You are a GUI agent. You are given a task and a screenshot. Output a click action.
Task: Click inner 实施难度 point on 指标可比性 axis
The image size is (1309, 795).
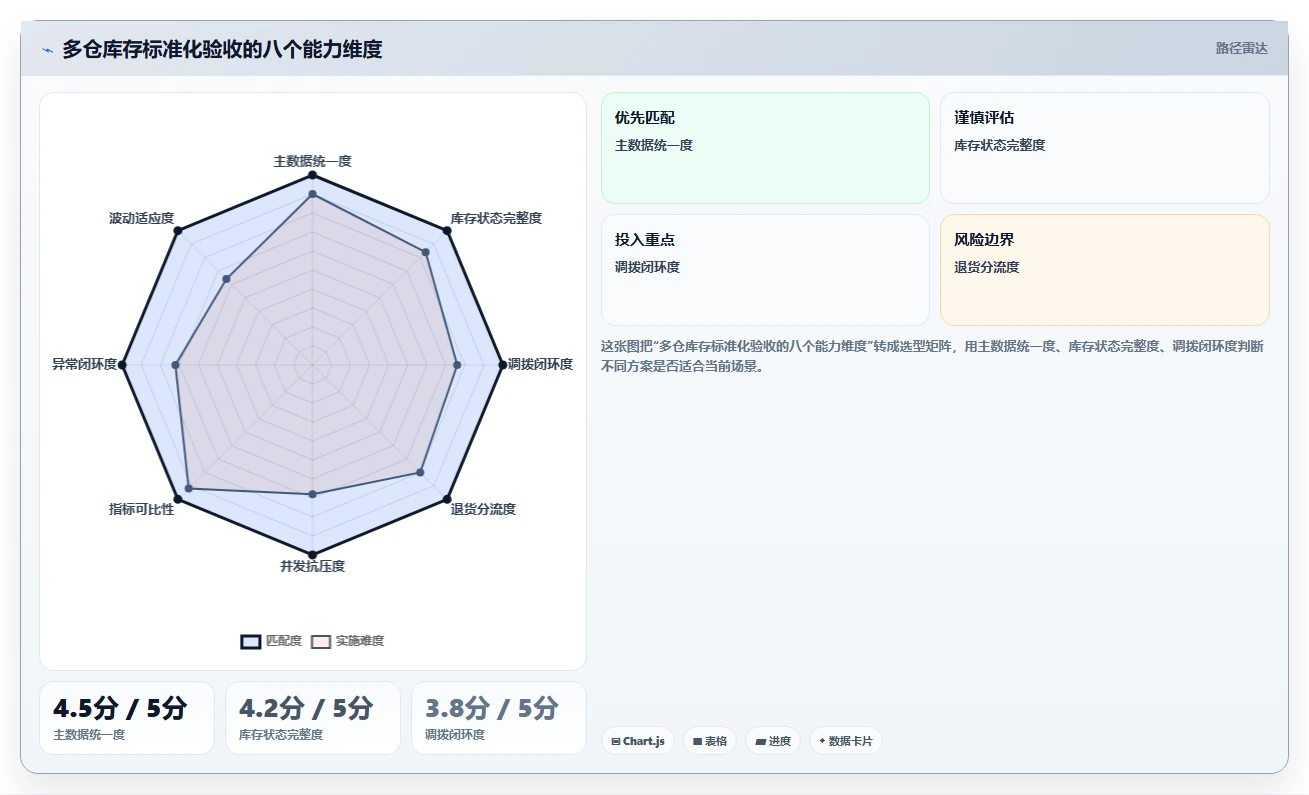point(189,489)
